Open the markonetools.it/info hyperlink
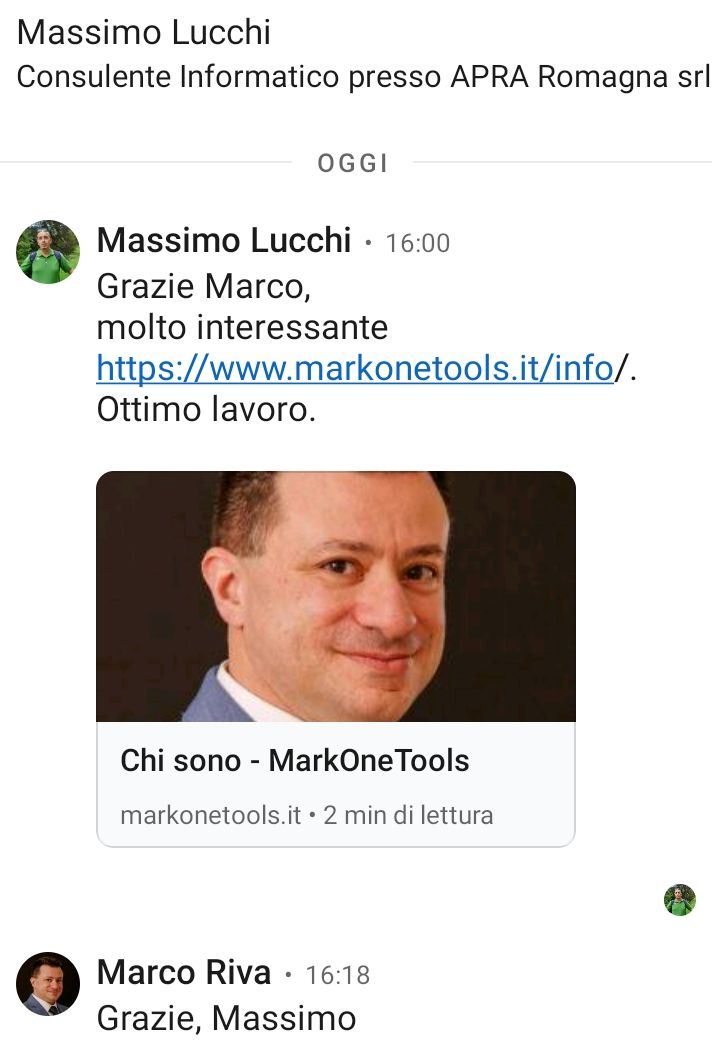The width and height of the screenshot is (712, 1047). point(355,368)
